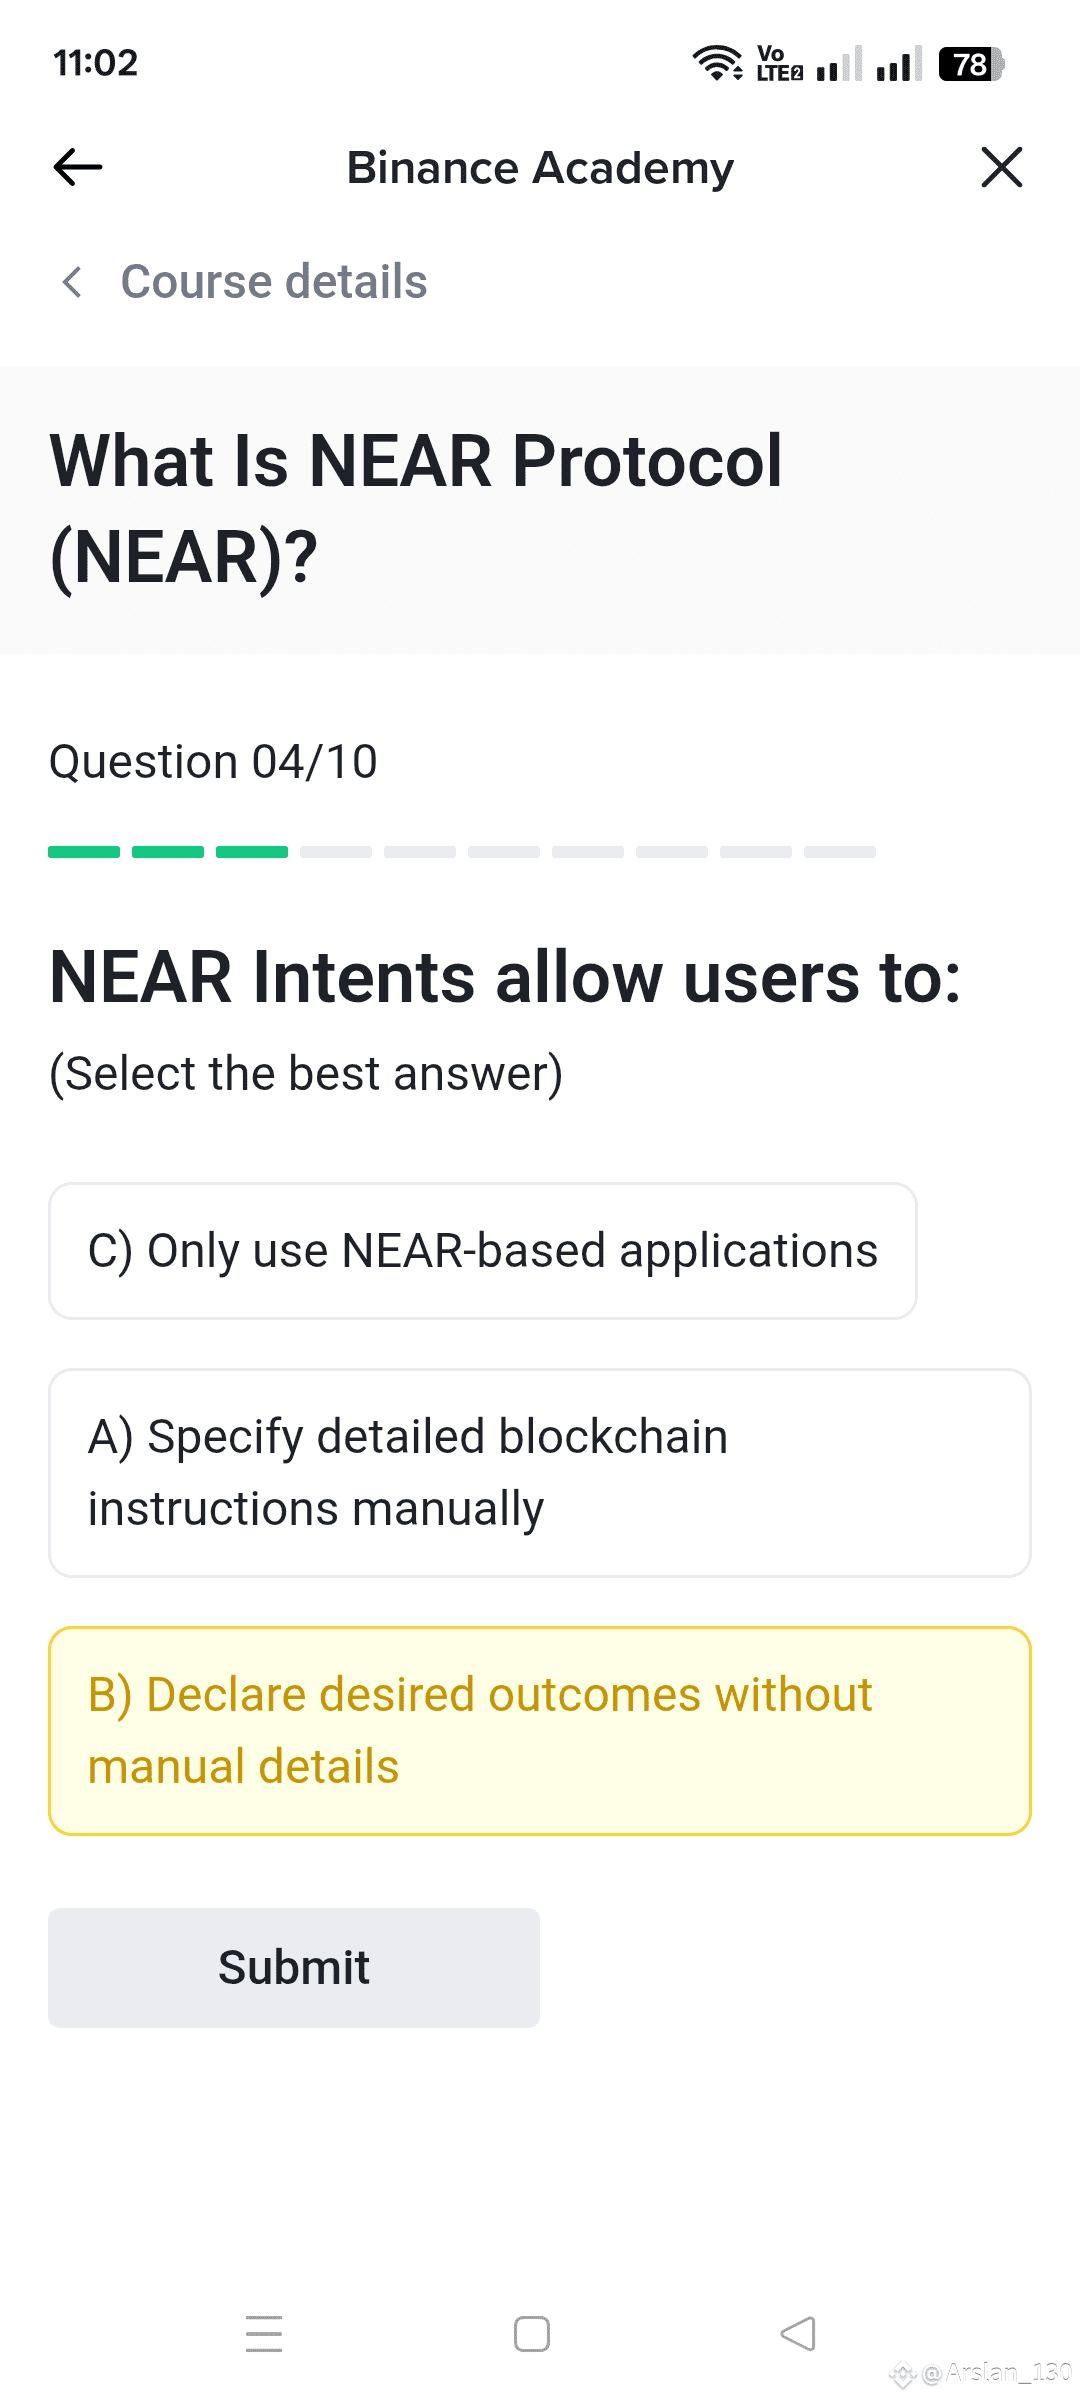Screen dimensions: 1080x2400
Task: Tap Android home square icon
Action: 532,2334
